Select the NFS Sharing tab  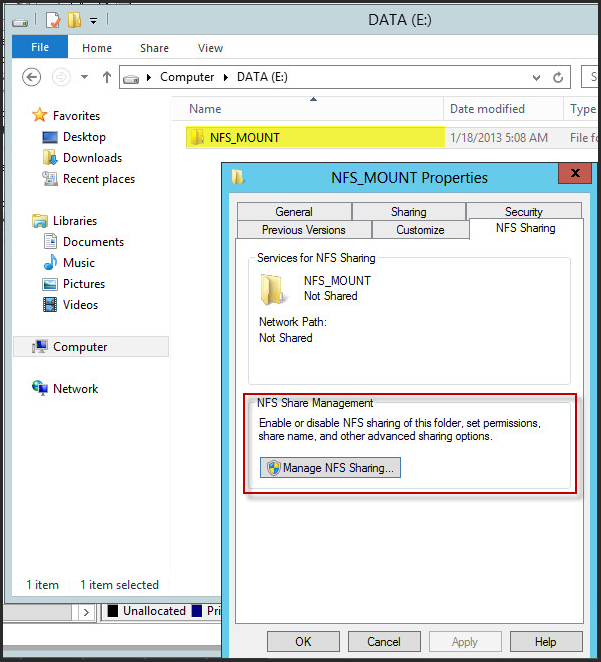point(526,228)
